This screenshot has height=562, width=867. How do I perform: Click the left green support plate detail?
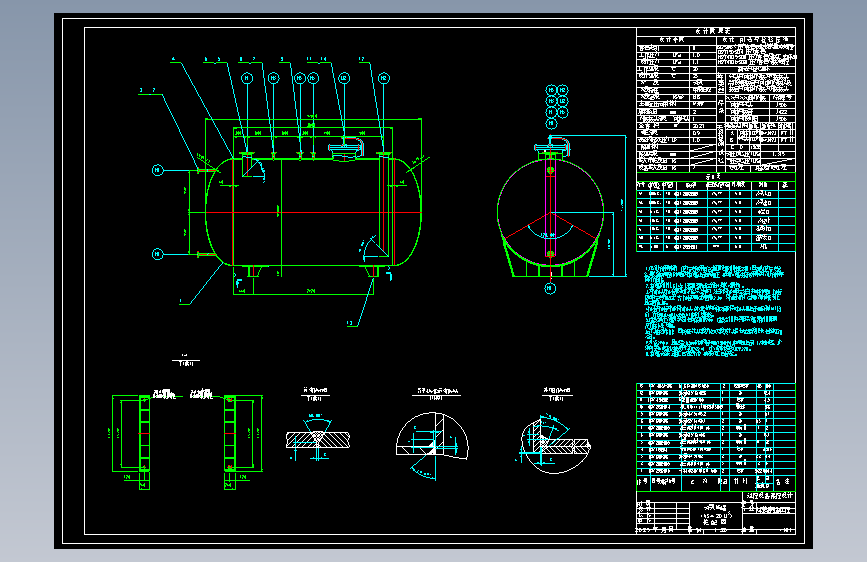[x=132, y=441]
